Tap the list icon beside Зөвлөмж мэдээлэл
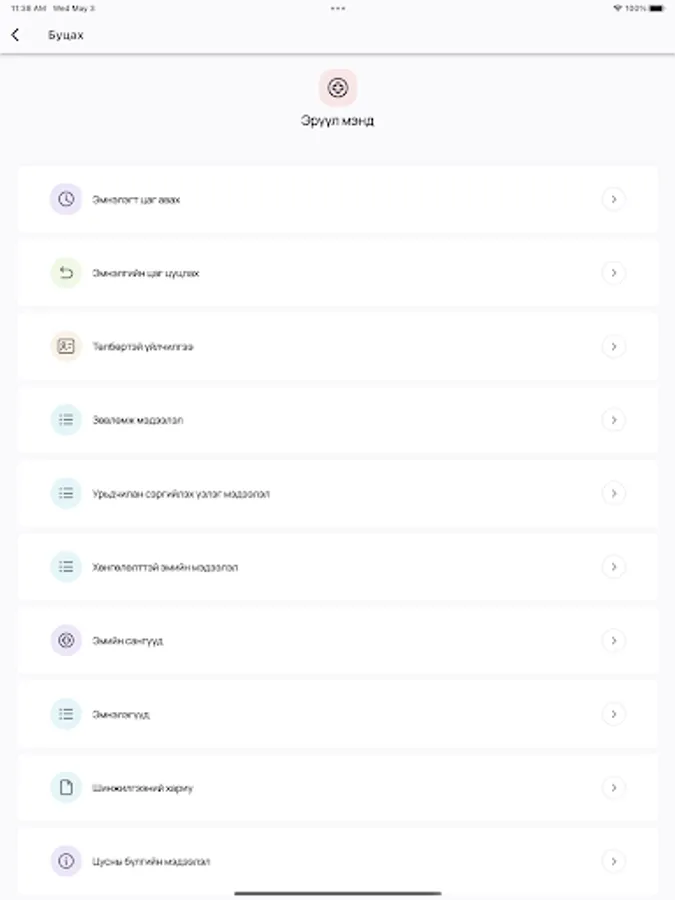The height and width of the screenshot is (900, 675). pyautogui.click(x=66, y=420)
